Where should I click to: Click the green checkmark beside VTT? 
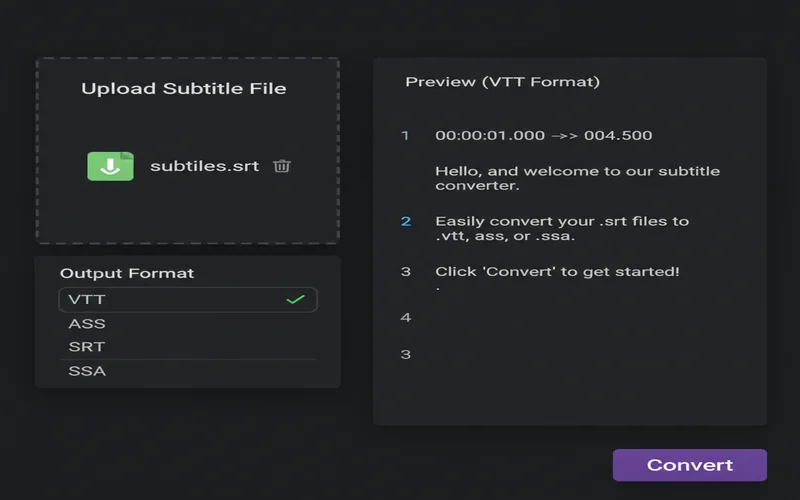coord(295,299)
